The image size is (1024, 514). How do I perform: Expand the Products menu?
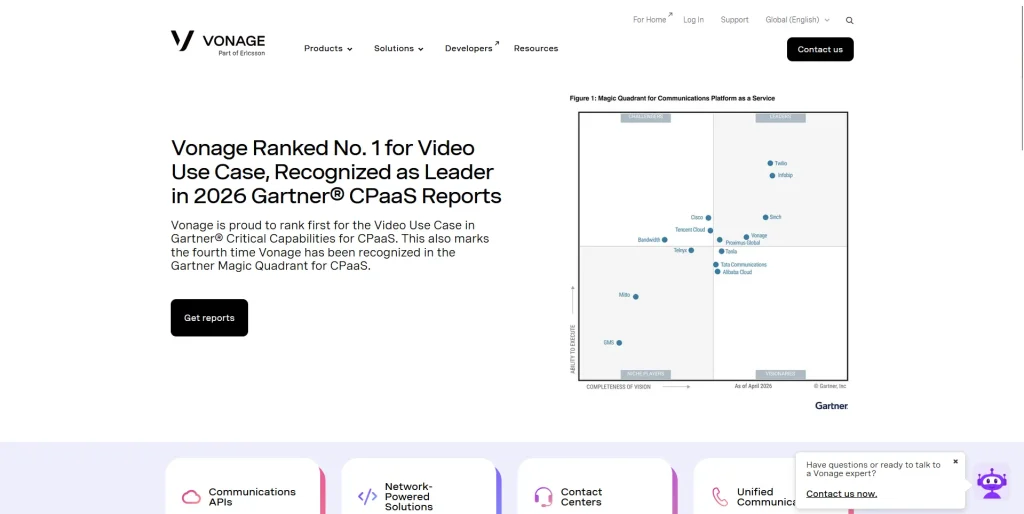coord(328,48)
